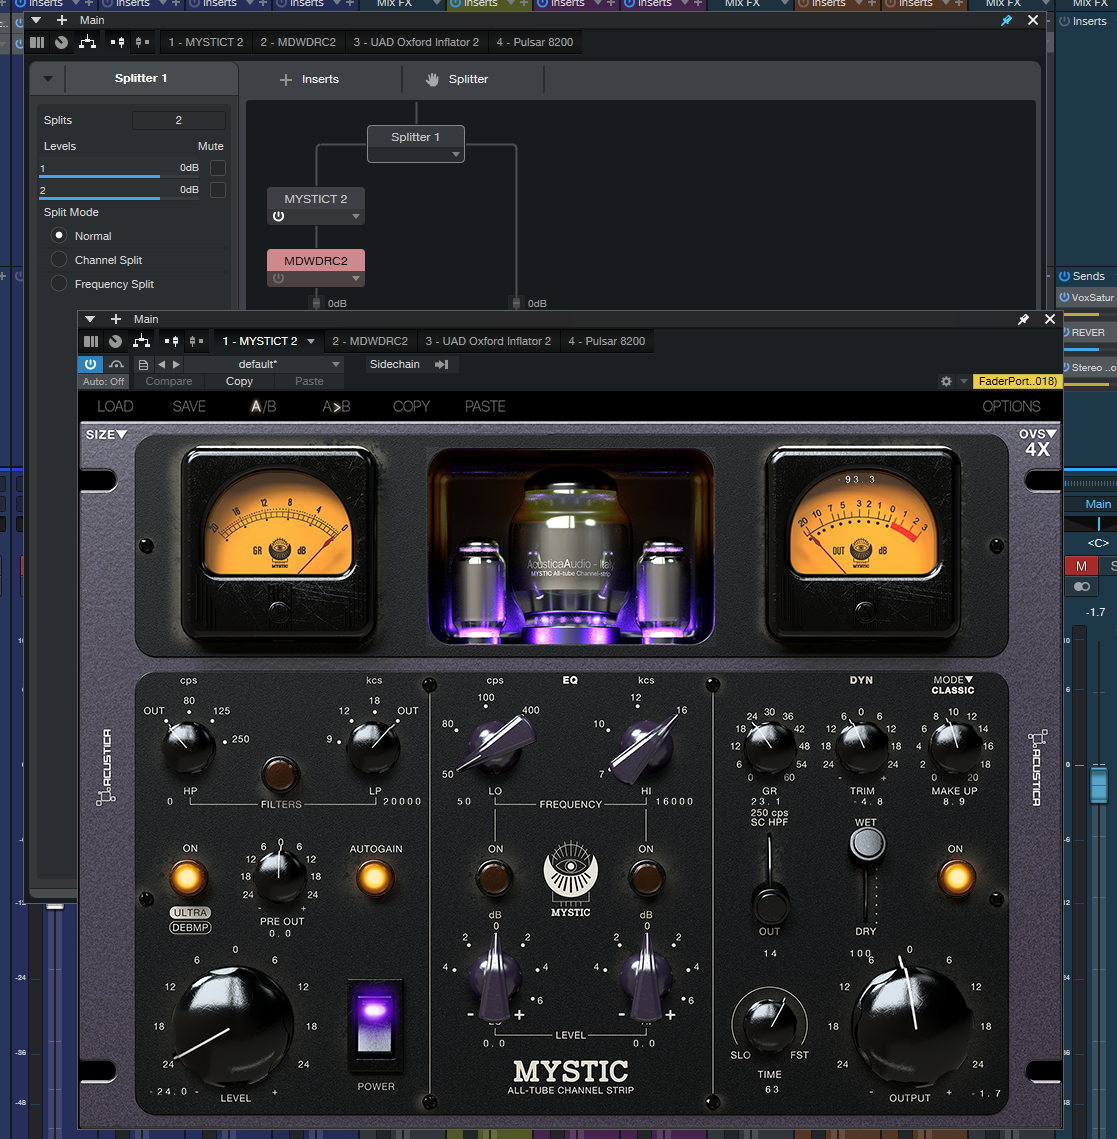Check Mute box for split level 1
1117x1139 pixels.
(218, 168)
